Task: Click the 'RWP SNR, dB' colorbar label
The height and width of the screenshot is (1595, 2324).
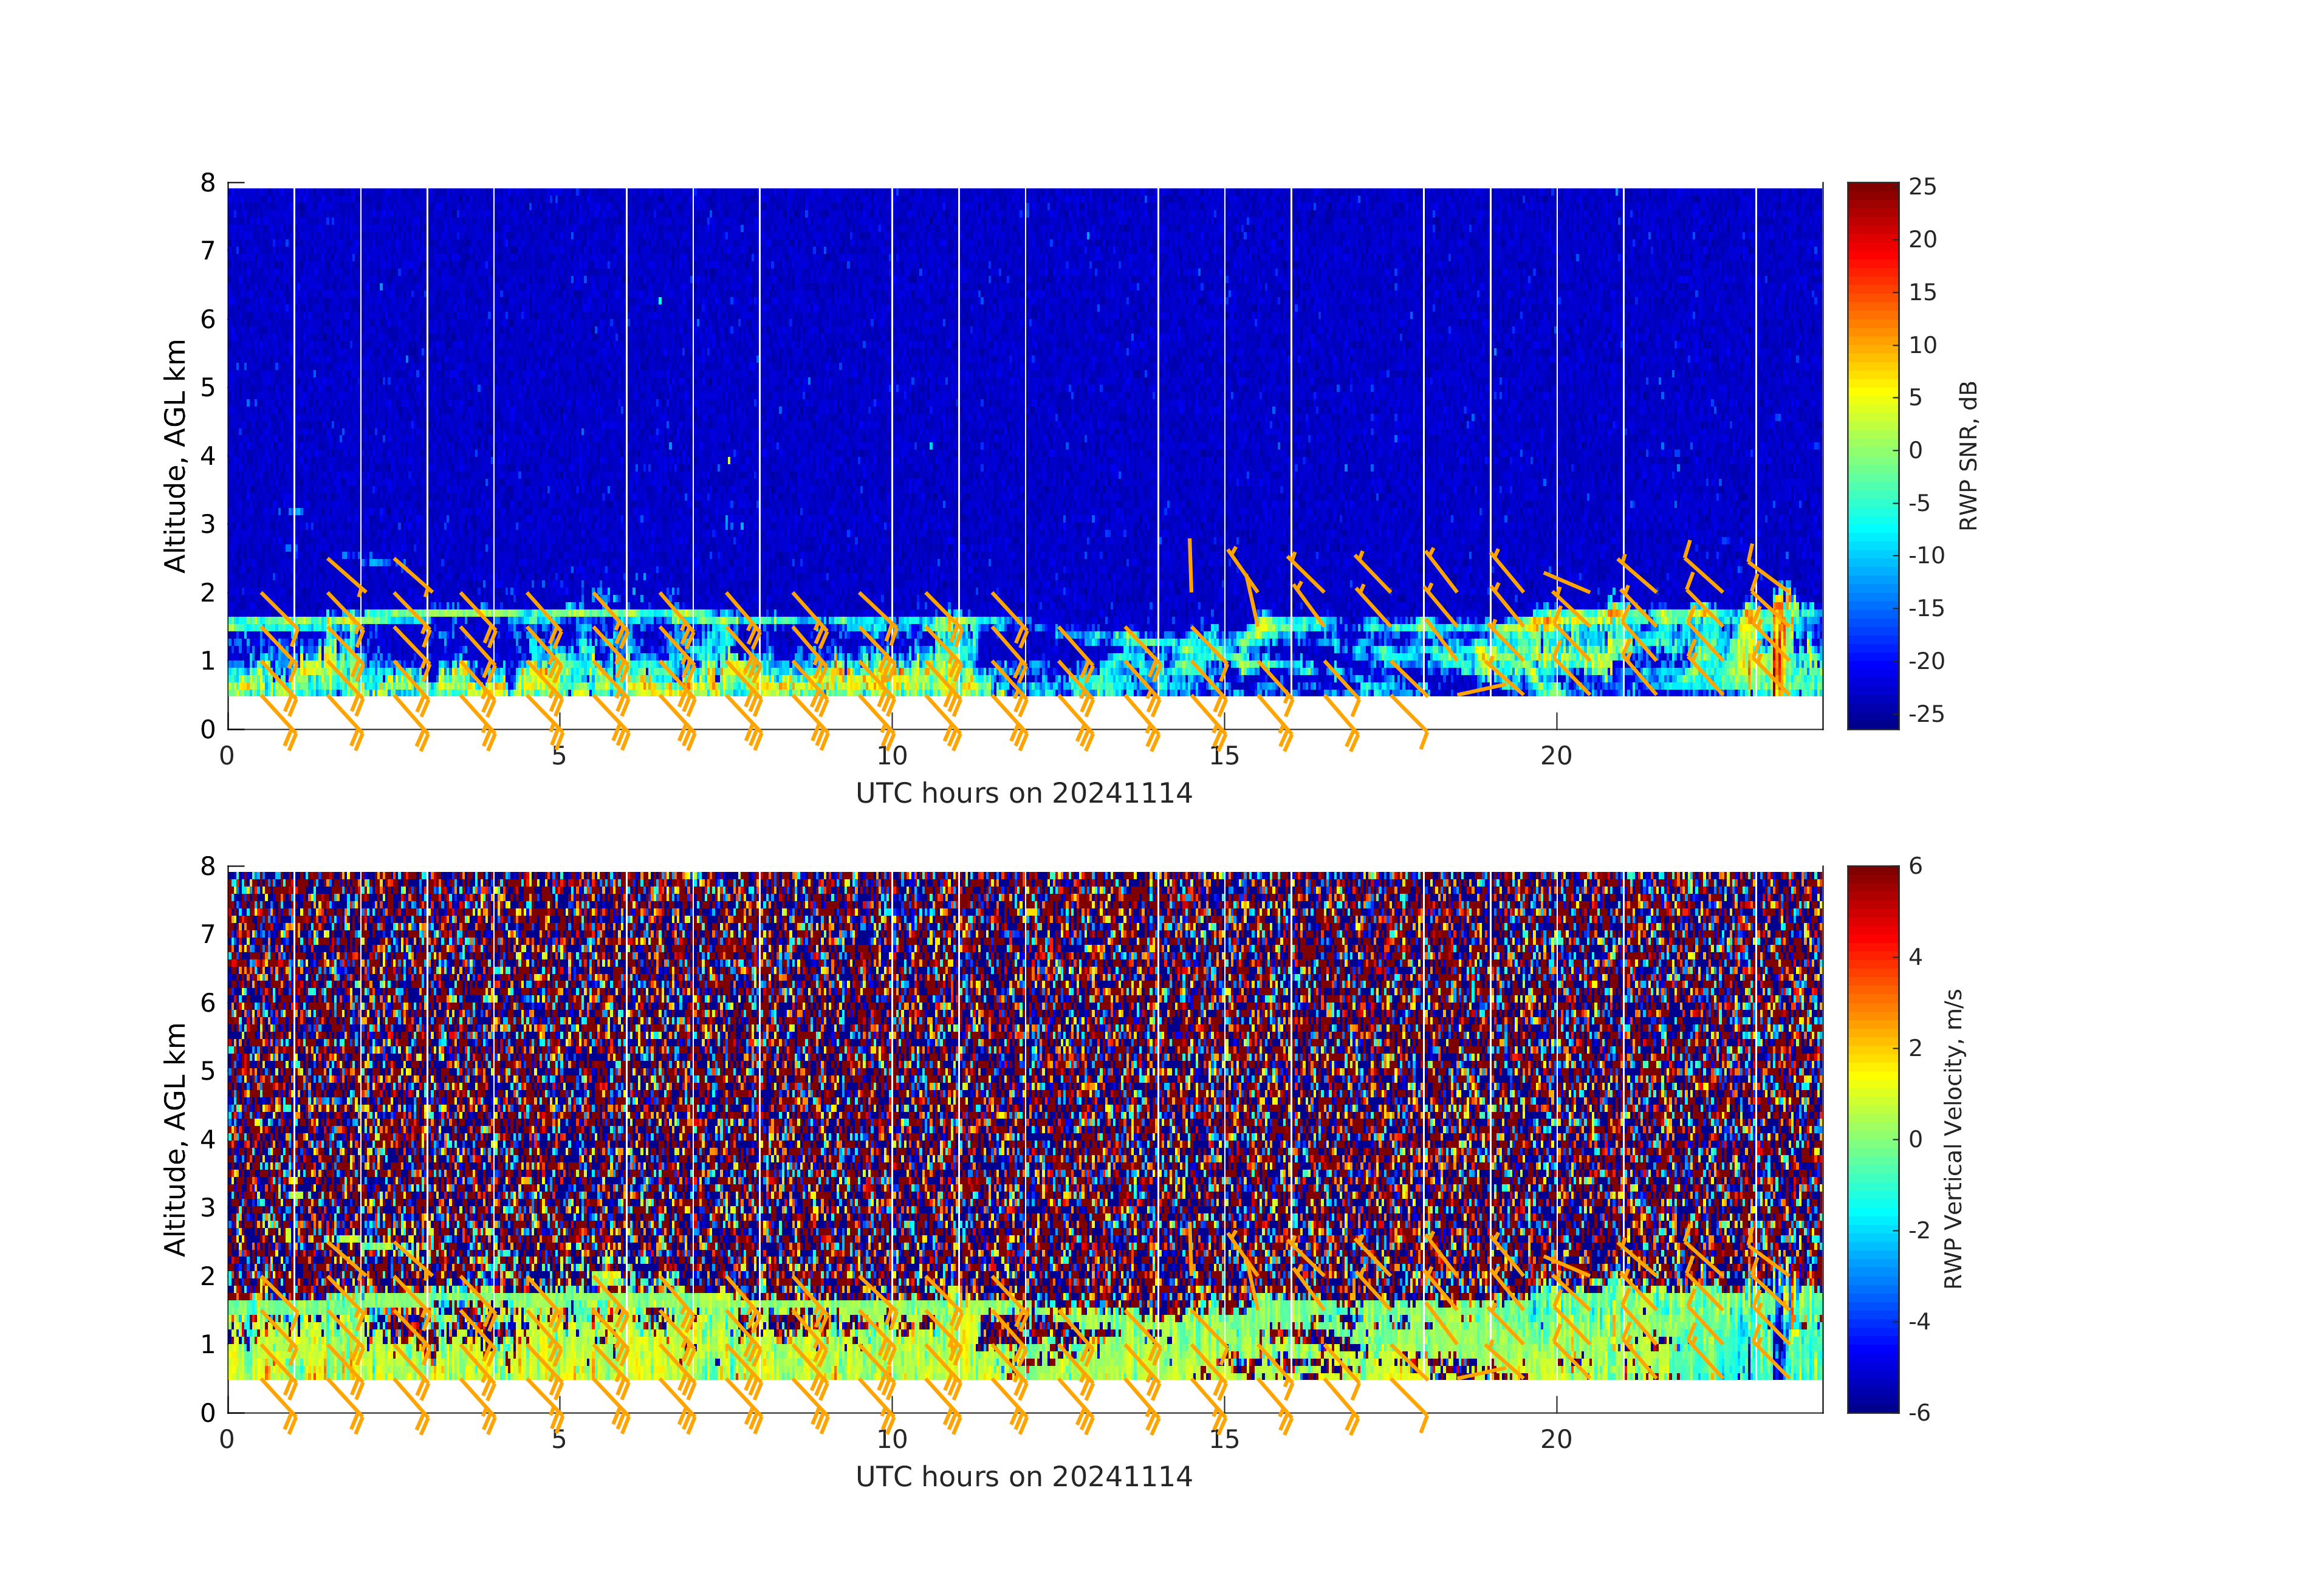Action: coord(1968,456)
